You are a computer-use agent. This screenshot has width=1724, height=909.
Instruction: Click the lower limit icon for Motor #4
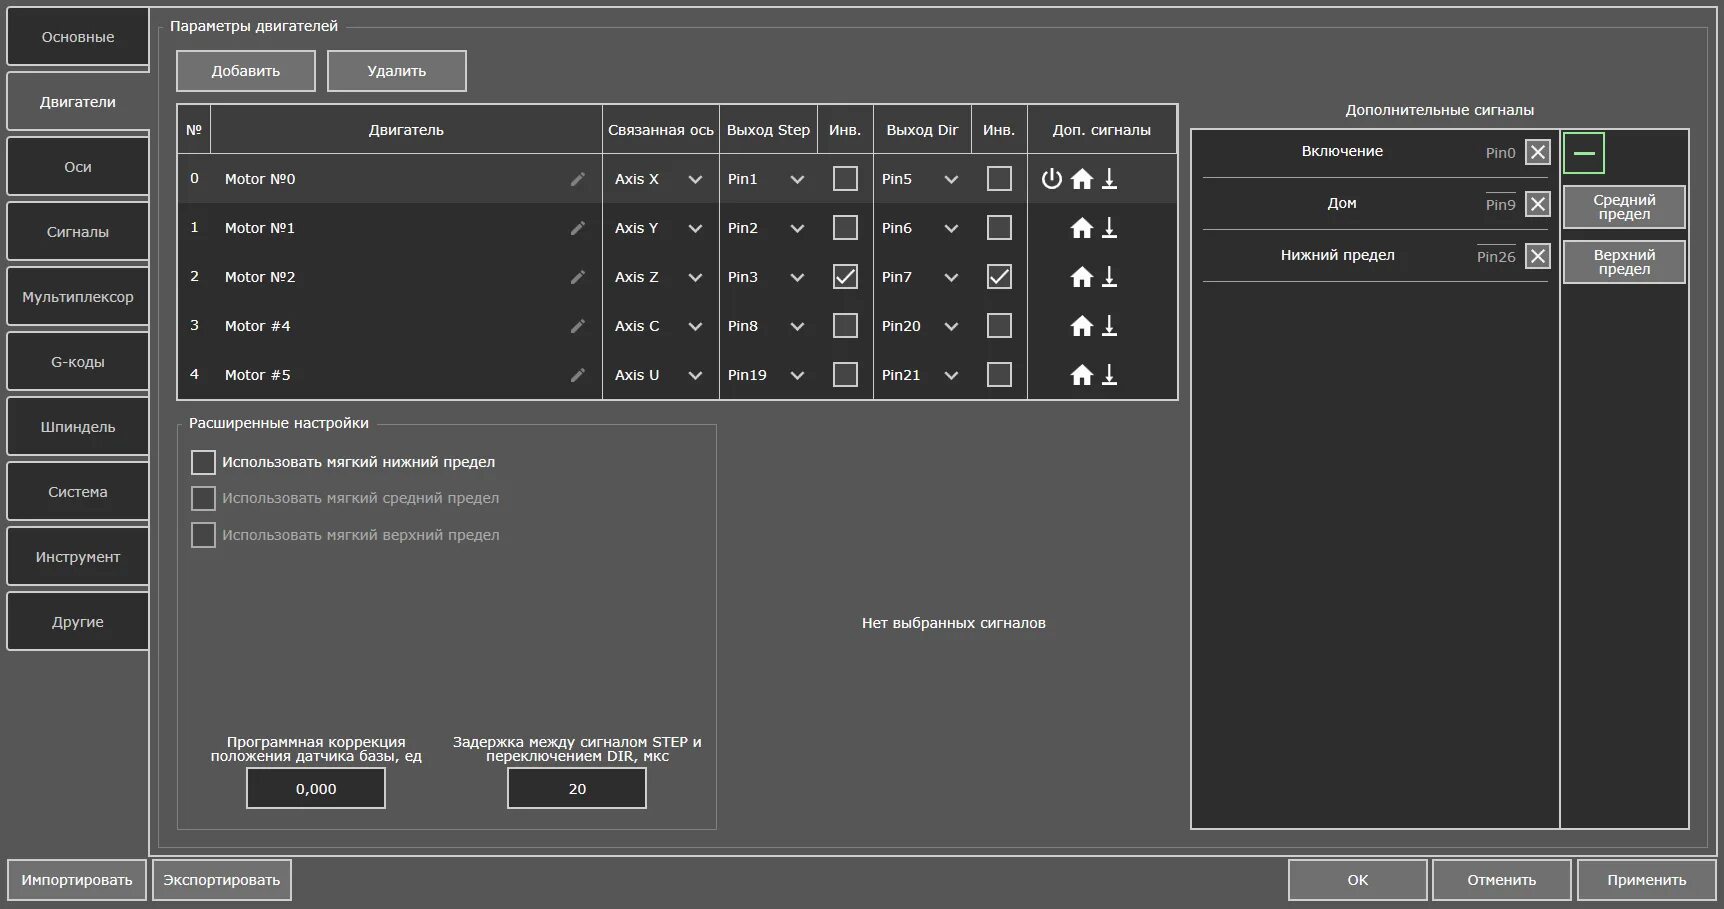pyautogui.click(x=1109, y=326)
